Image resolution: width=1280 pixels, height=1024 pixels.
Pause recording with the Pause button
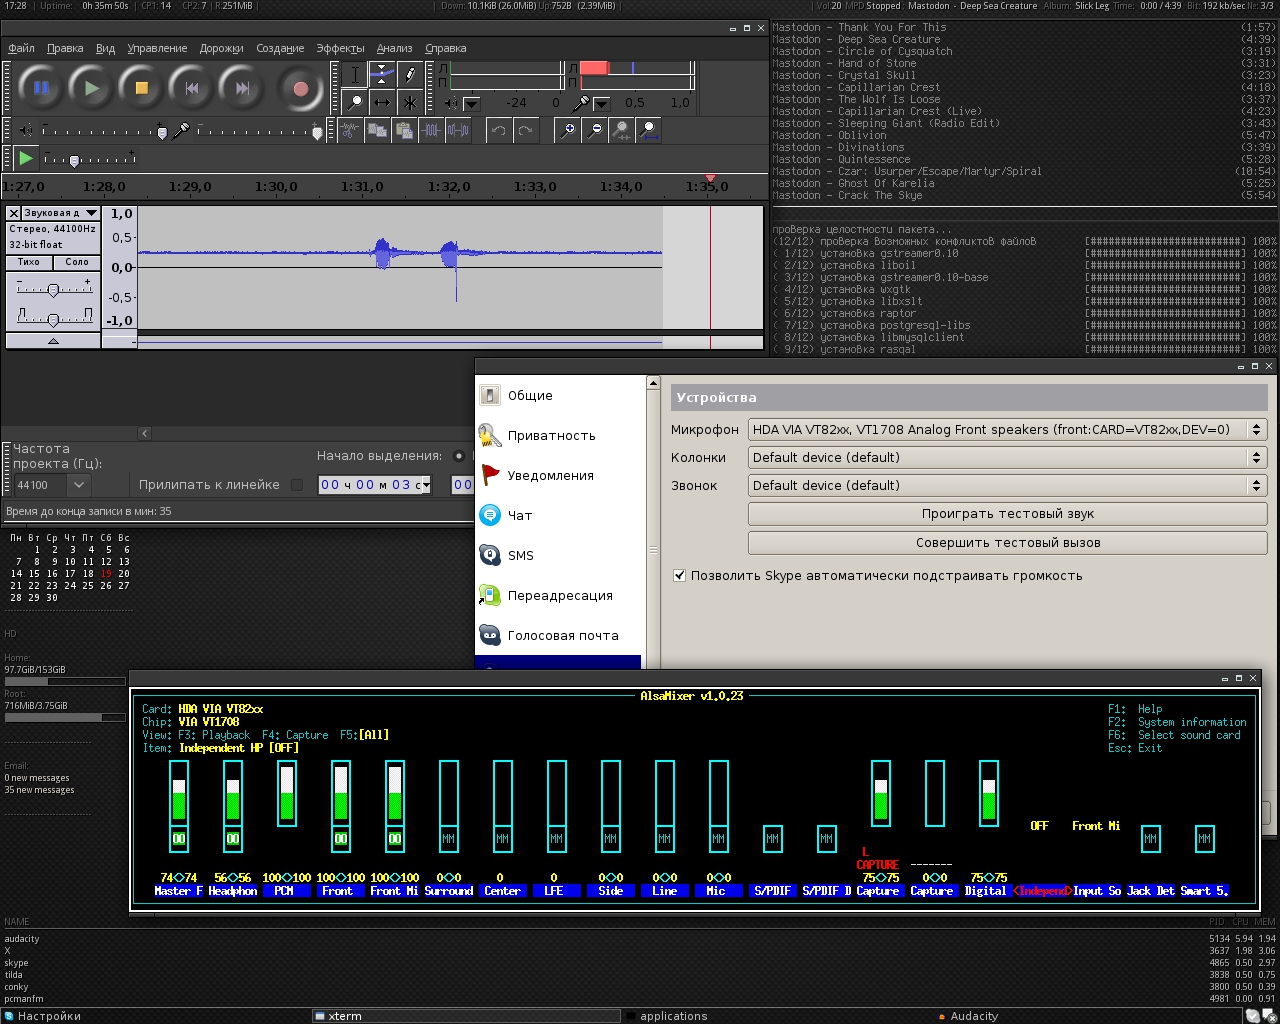41,89
